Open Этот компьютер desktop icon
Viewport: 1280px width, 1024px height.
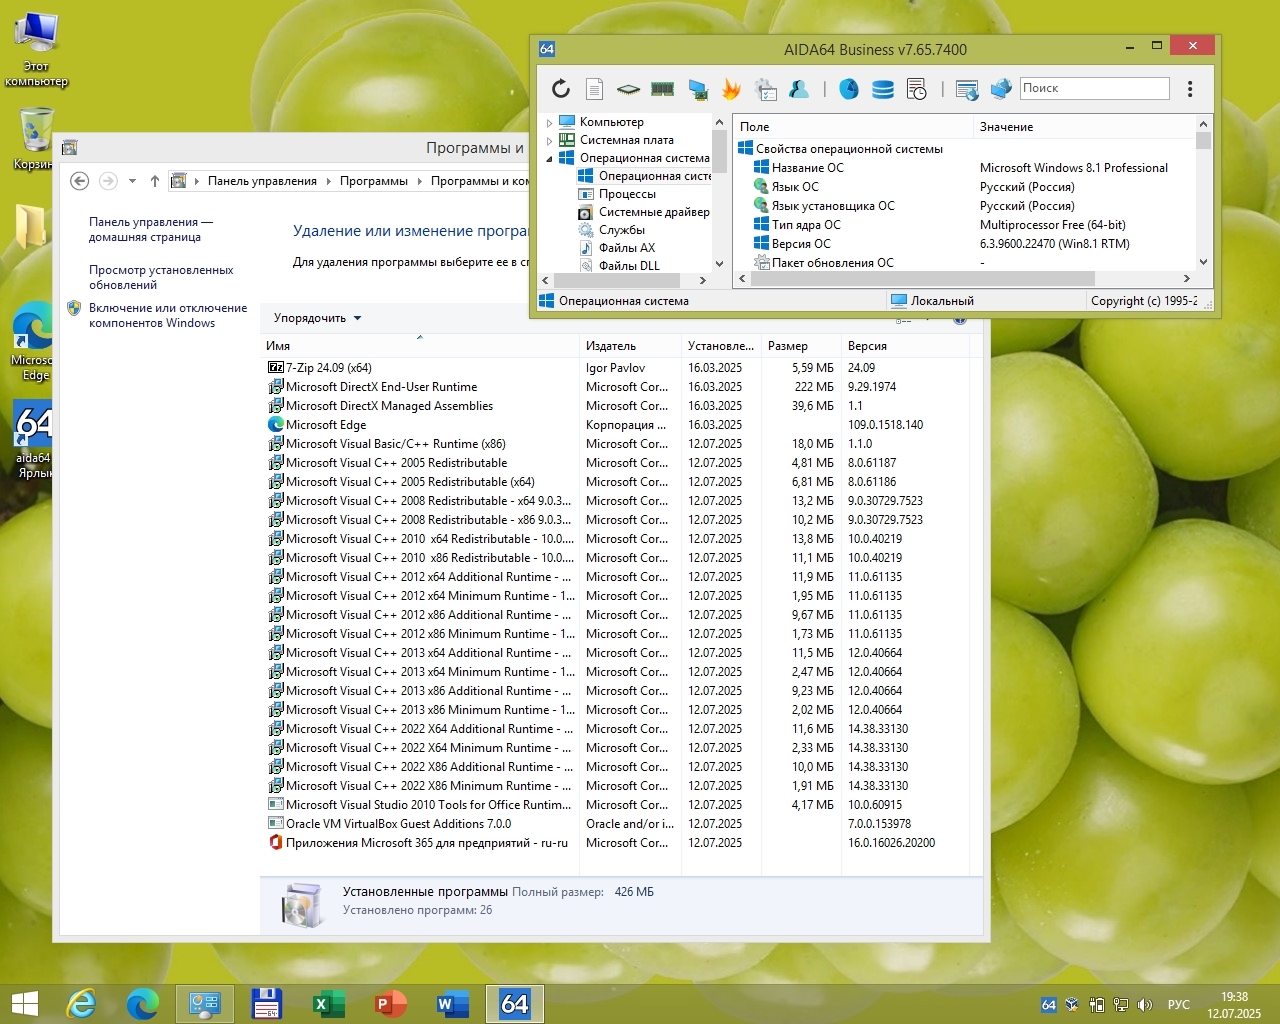click(x=36, y=50)
